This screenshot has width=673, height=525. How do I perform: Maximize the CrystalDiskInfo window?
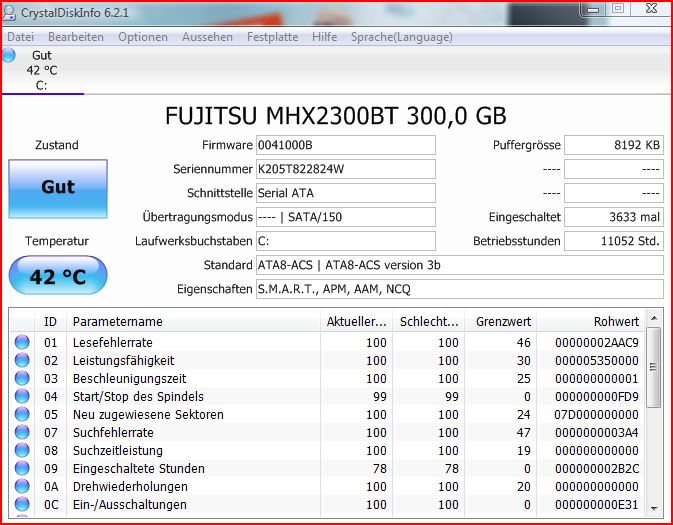tap(618, 8)
